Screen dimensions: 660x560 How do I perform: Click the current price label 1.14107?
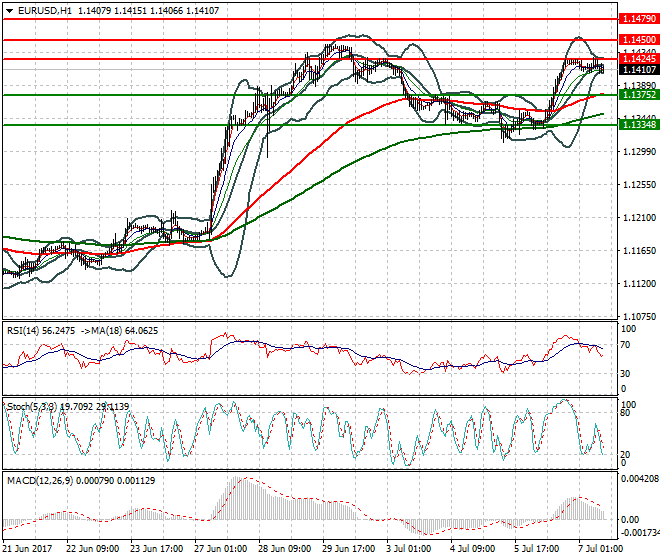(639, 69)
